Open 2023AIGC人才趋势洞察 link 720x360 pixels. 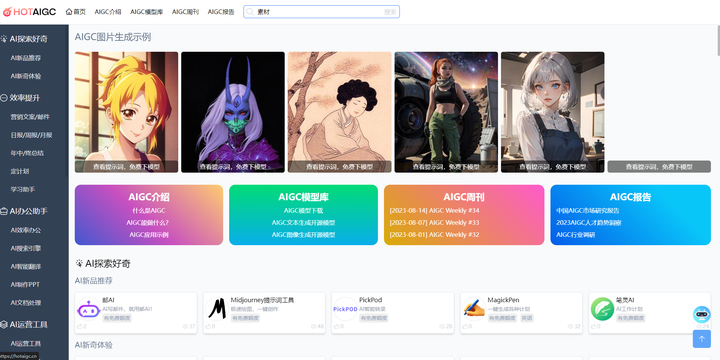click(589, 223)
